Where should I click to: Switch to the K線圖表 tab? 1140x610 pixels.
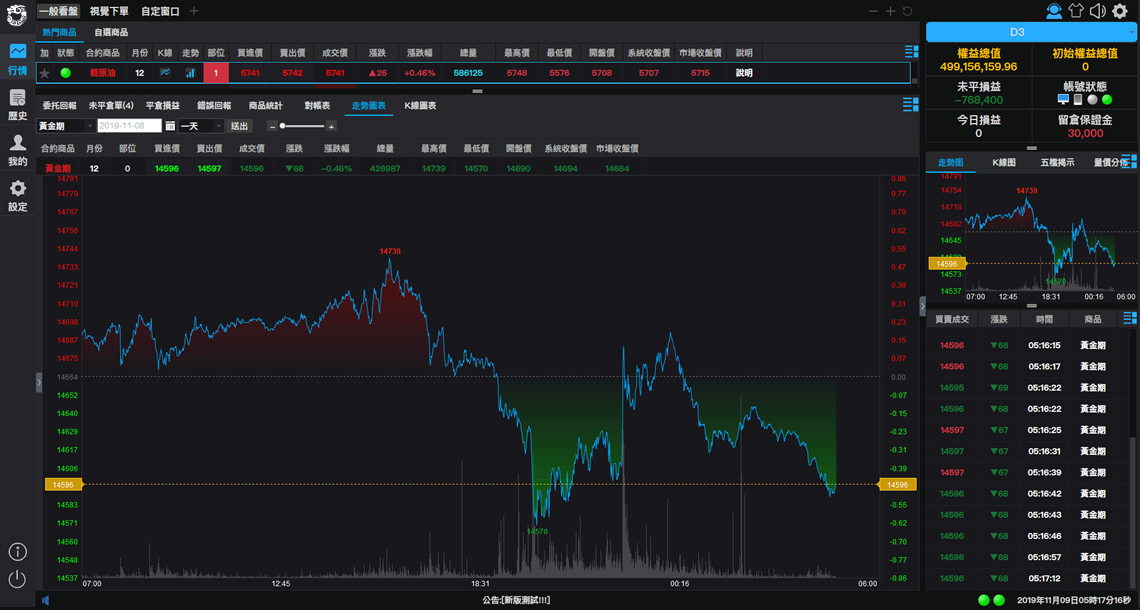pos(420,105)
